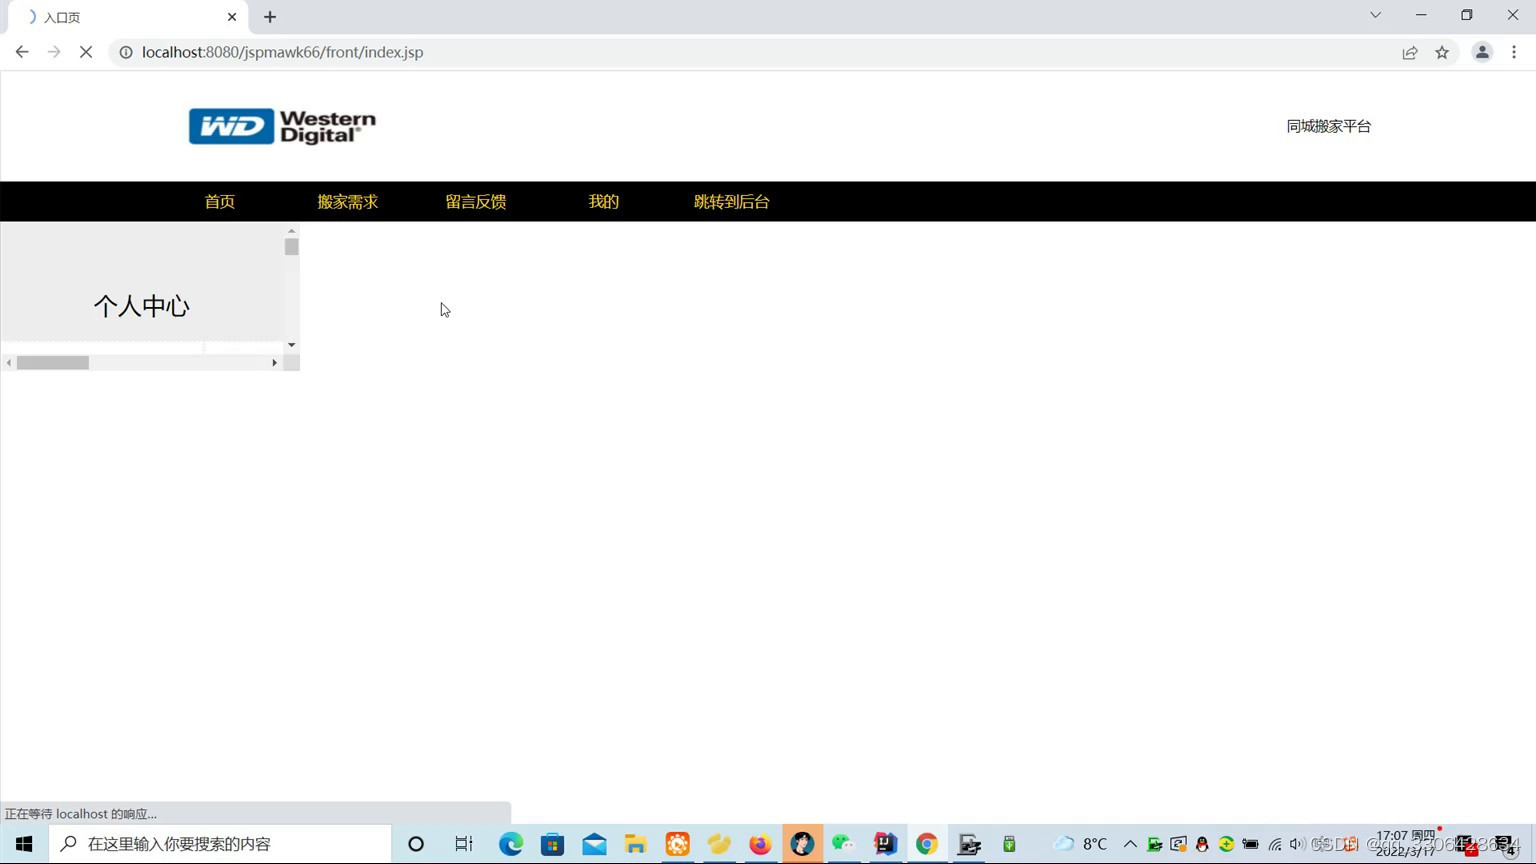This screenshot has width=1536, height=864.
Task: Close the 入口页 tab
Action: coord(232,17)
